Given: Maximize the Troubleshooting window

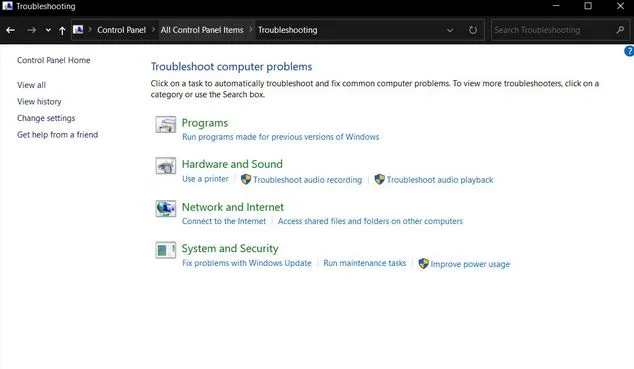Looking at the screenshot, I should pos(588,6).
